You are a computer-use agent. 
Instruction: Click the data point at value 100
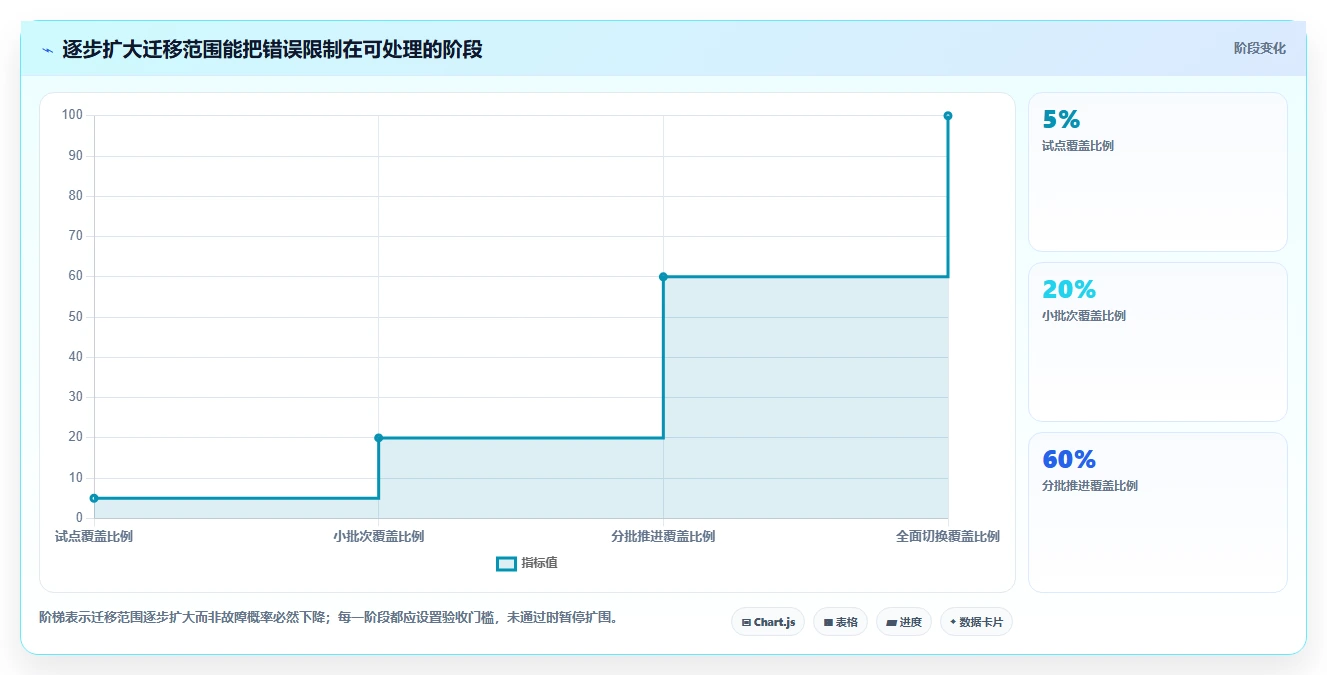[948, 116]
